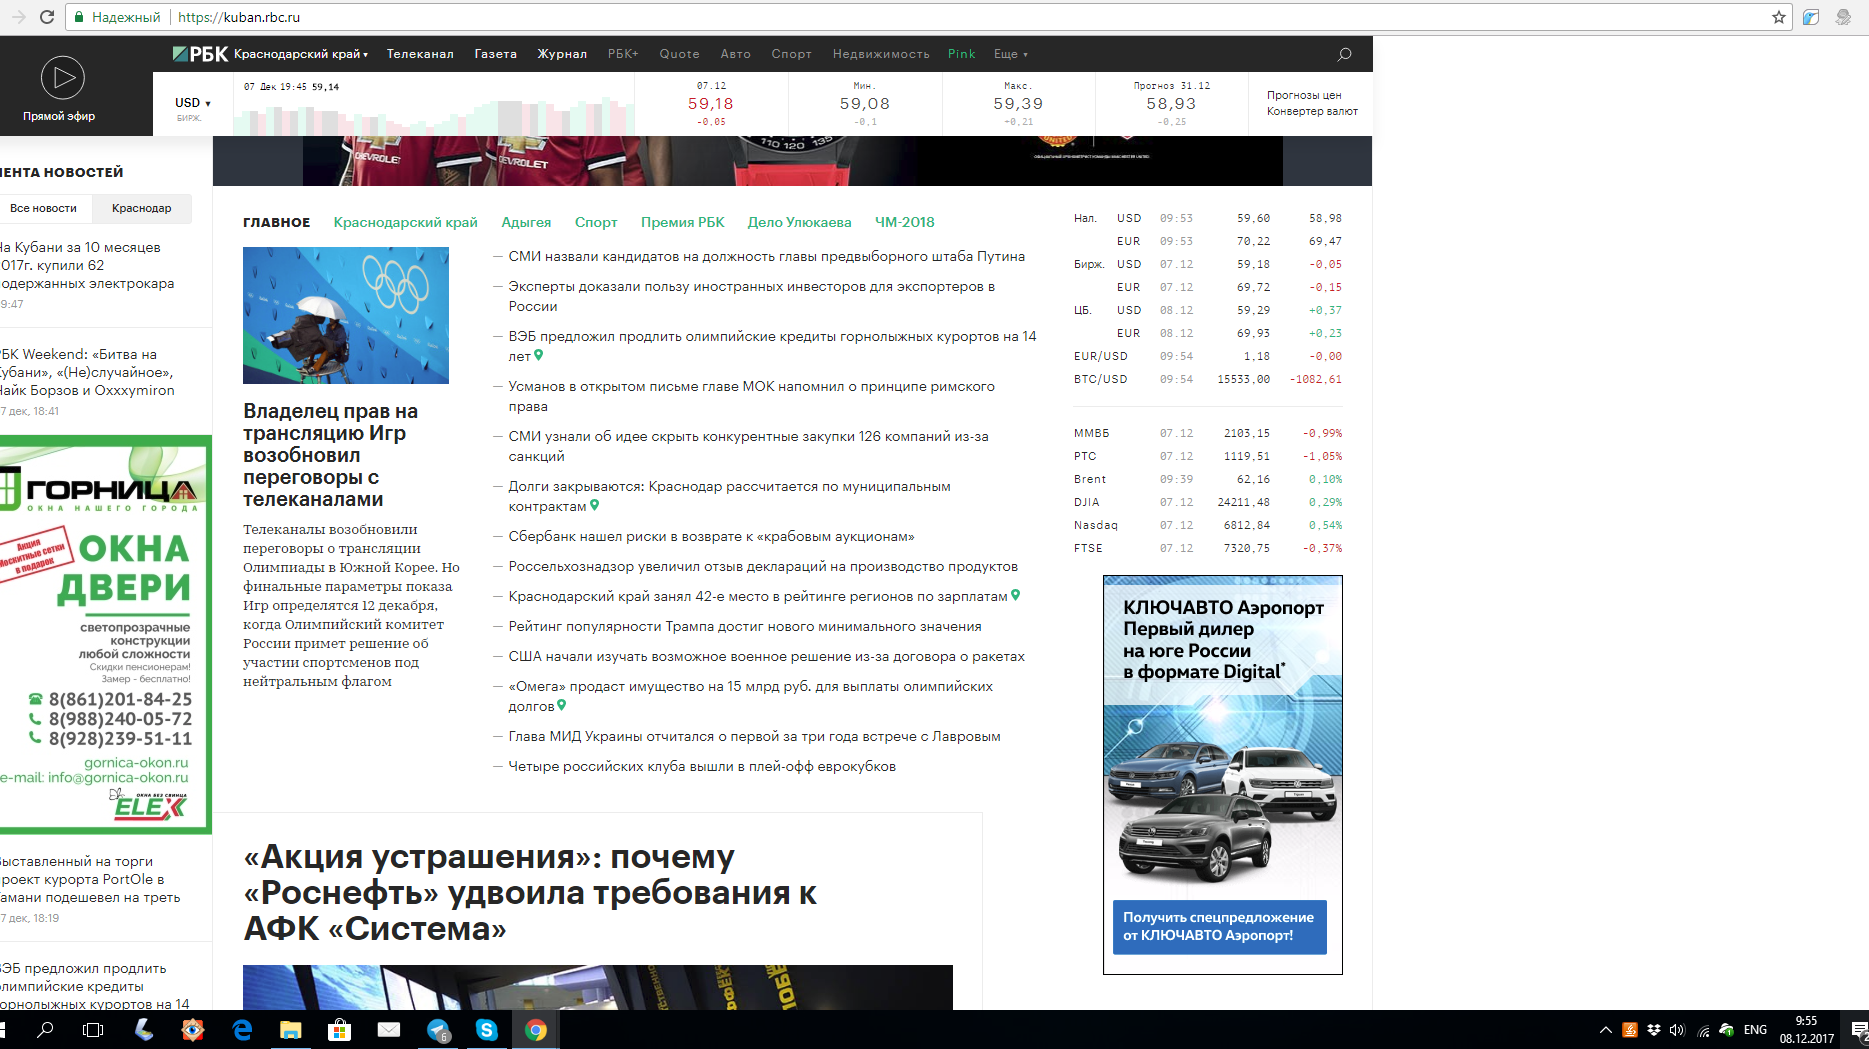Bookmark this page with the star icon
1869x1049 pixels.
(1778, 17)
